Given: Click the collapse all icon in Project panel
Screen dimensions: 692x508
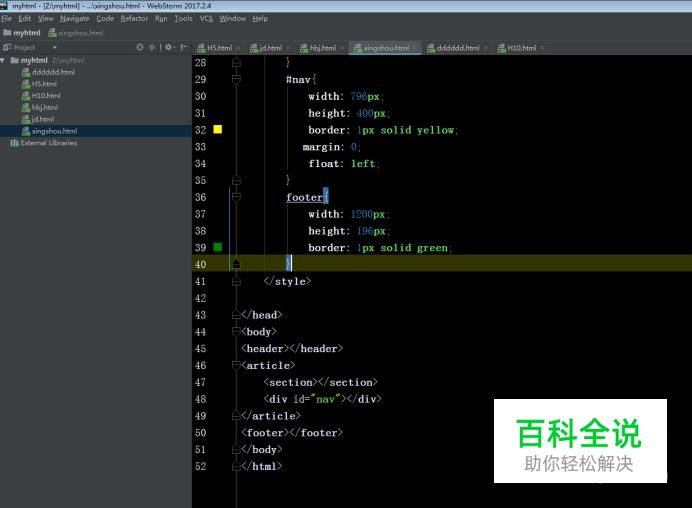Looking at the screenshot, I should (x=152, y=47).
